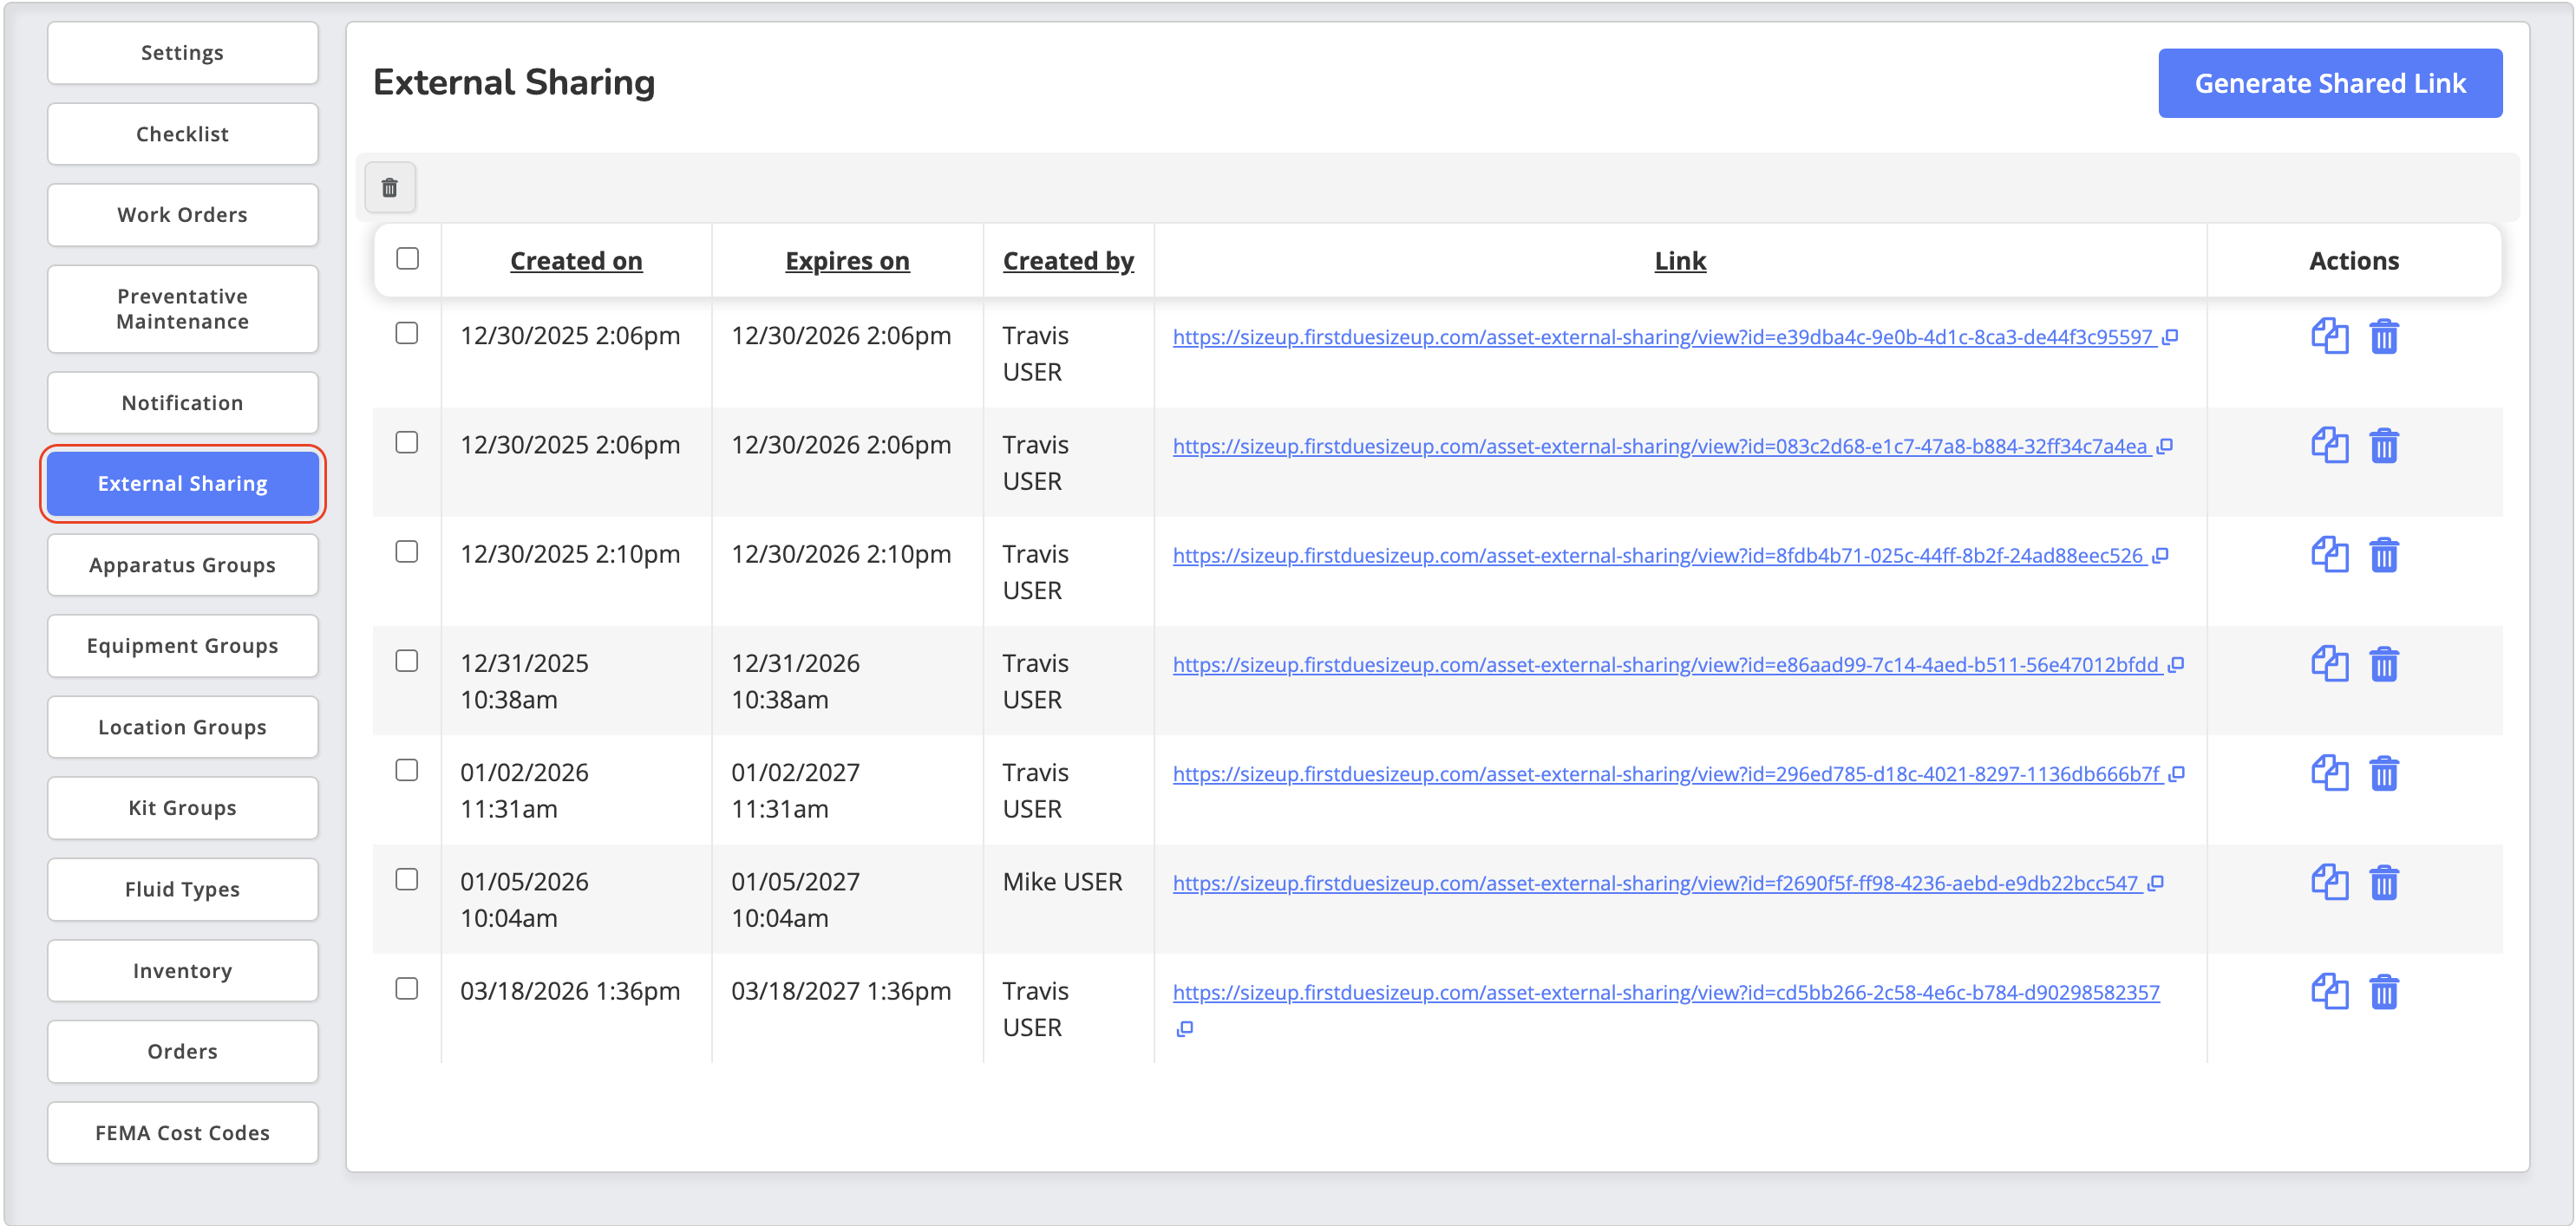Open Equipment Groups section
2576x1226 pixels.
183,645
